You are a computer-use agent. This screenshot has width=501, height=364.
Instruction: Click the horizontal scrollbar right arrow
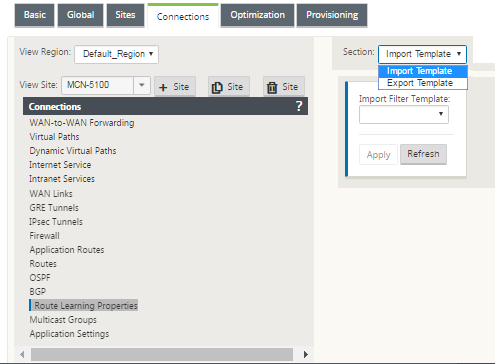point(306,354)
